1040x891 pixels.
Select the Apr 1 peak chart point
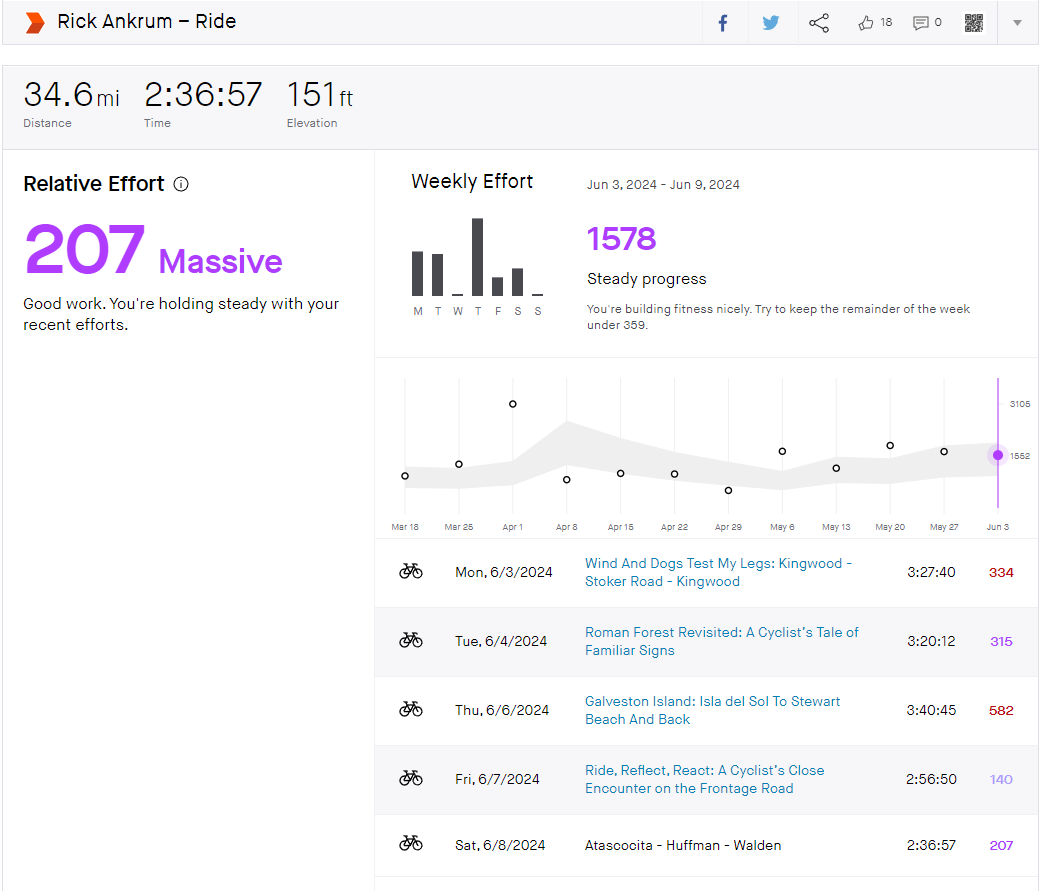coord(513,404)
